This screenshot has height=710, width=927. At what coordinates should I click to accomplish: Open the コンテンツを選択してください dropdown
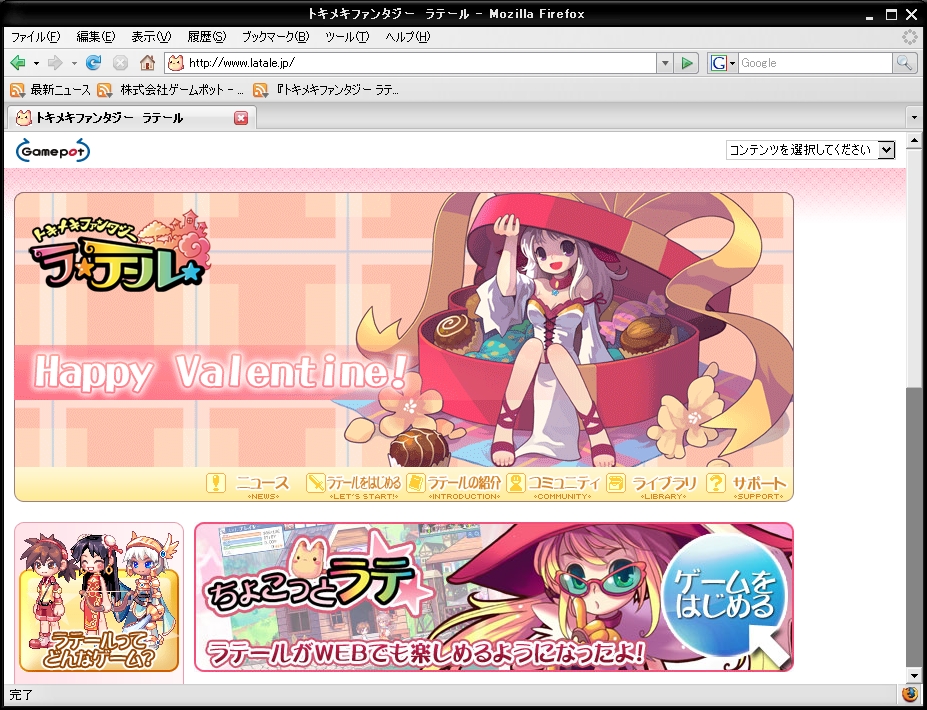click(x=811, y=150)
